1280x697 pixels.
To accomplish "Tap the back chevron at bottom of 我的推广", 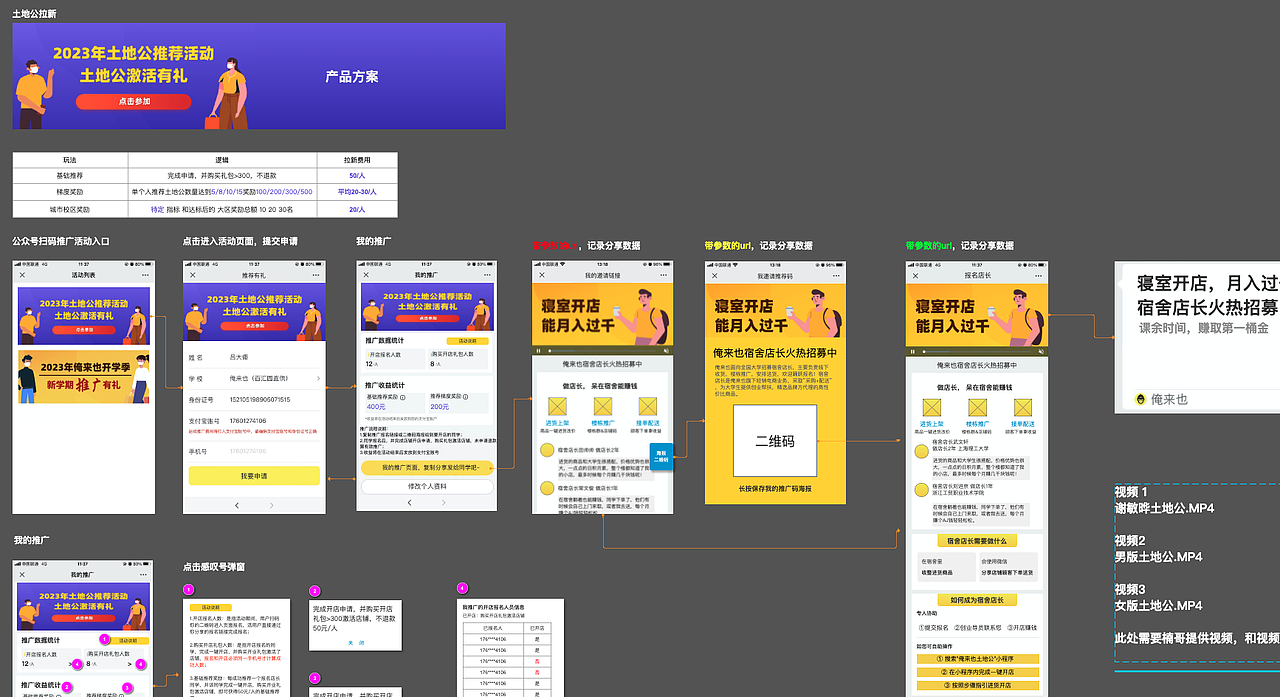I will [x=408, y=503].
